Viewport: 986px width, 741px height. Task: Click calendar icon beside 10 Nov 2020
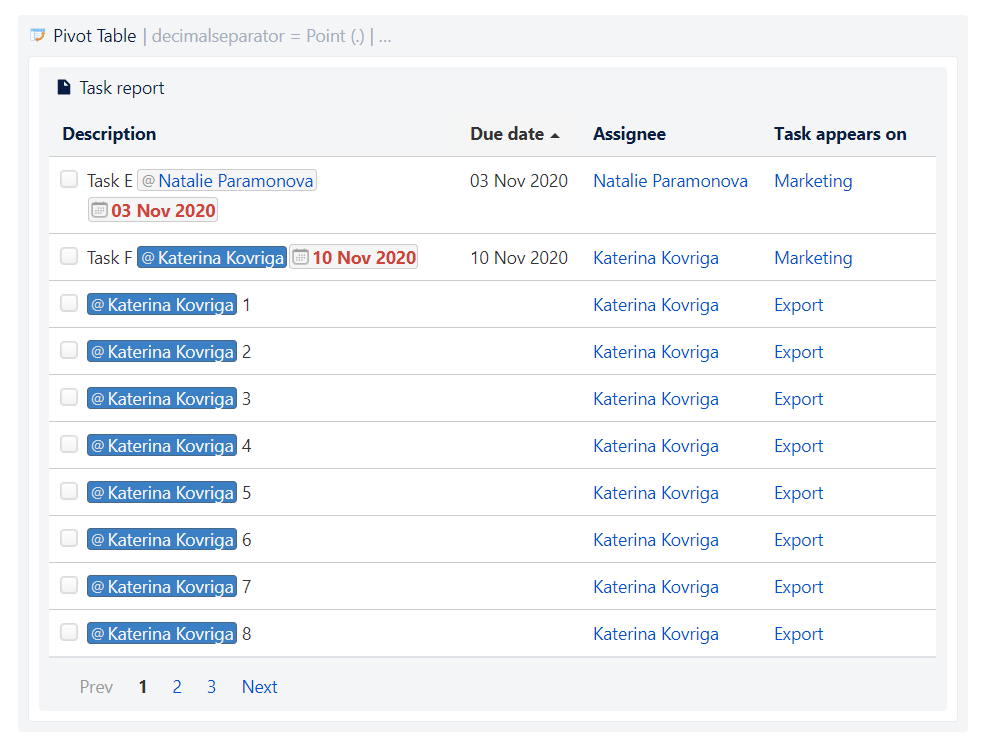tap(300, 258)
